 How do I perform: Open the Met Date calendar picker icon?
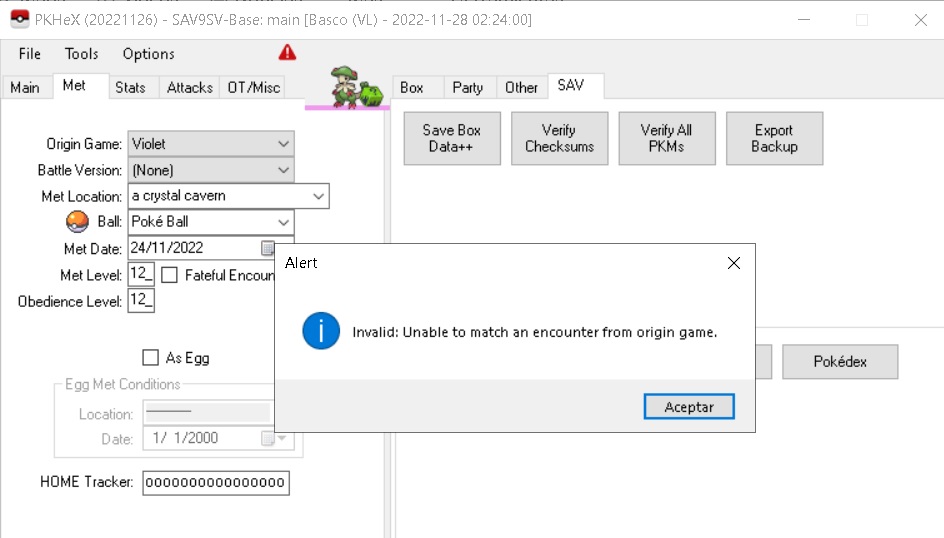click(268, 248)
